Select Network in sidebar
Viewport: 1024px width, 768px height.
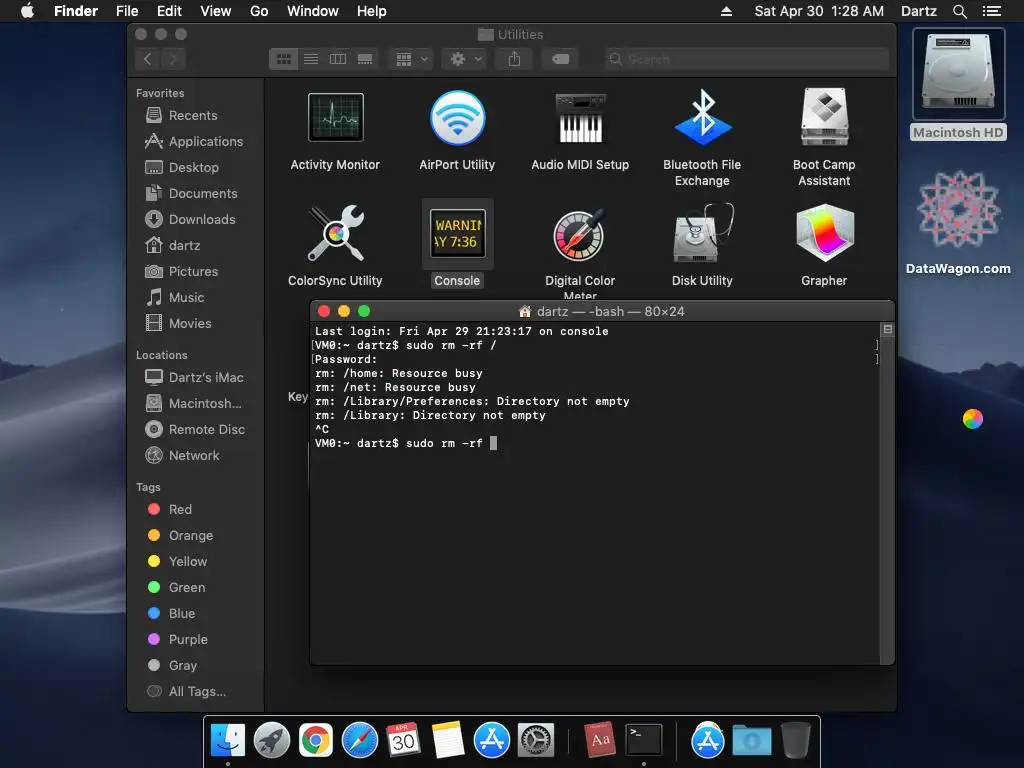(195, 456)
